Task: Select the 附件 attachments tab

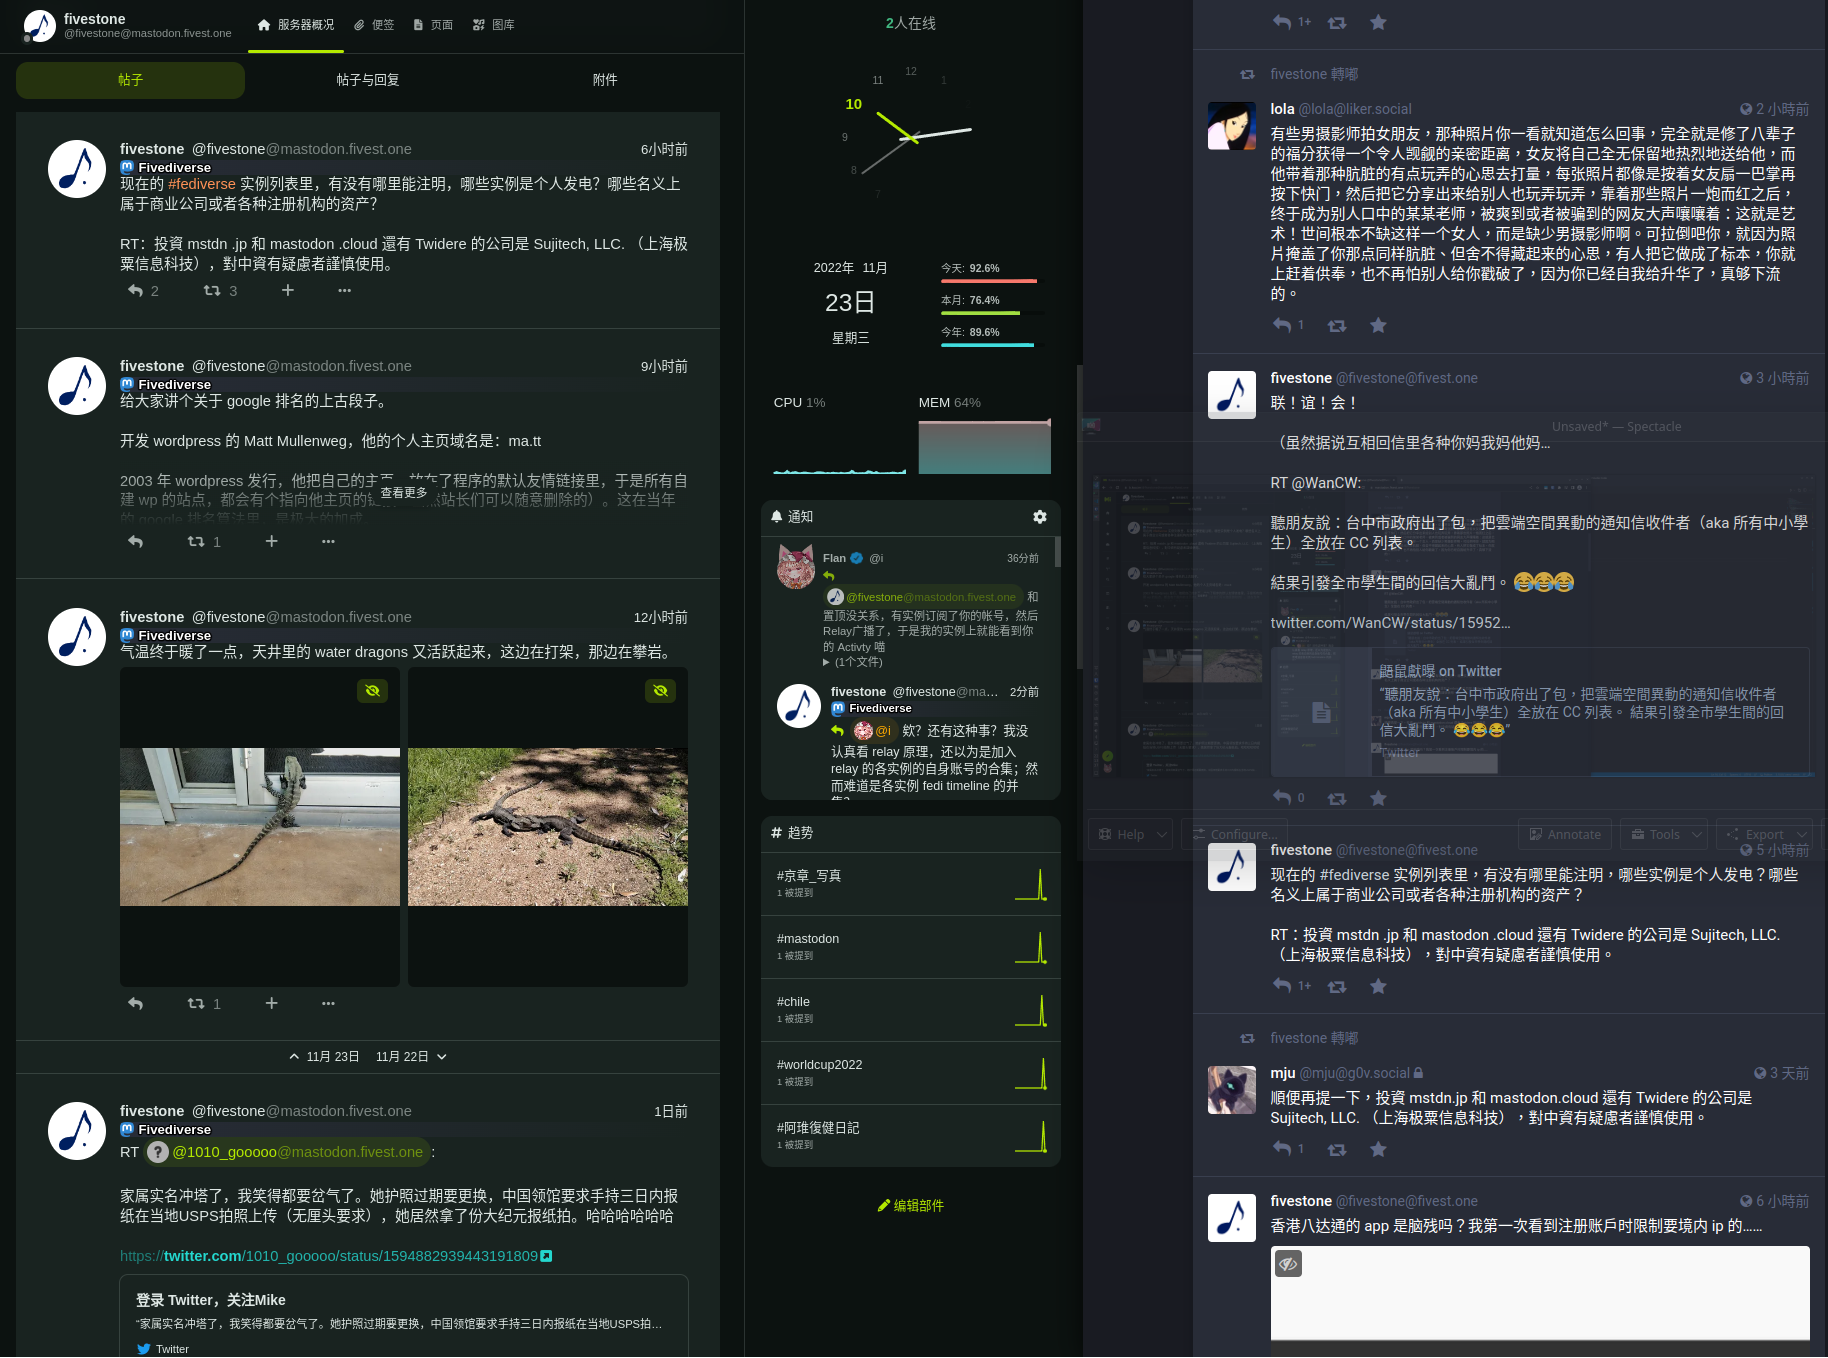Action: tap(605, 80)
